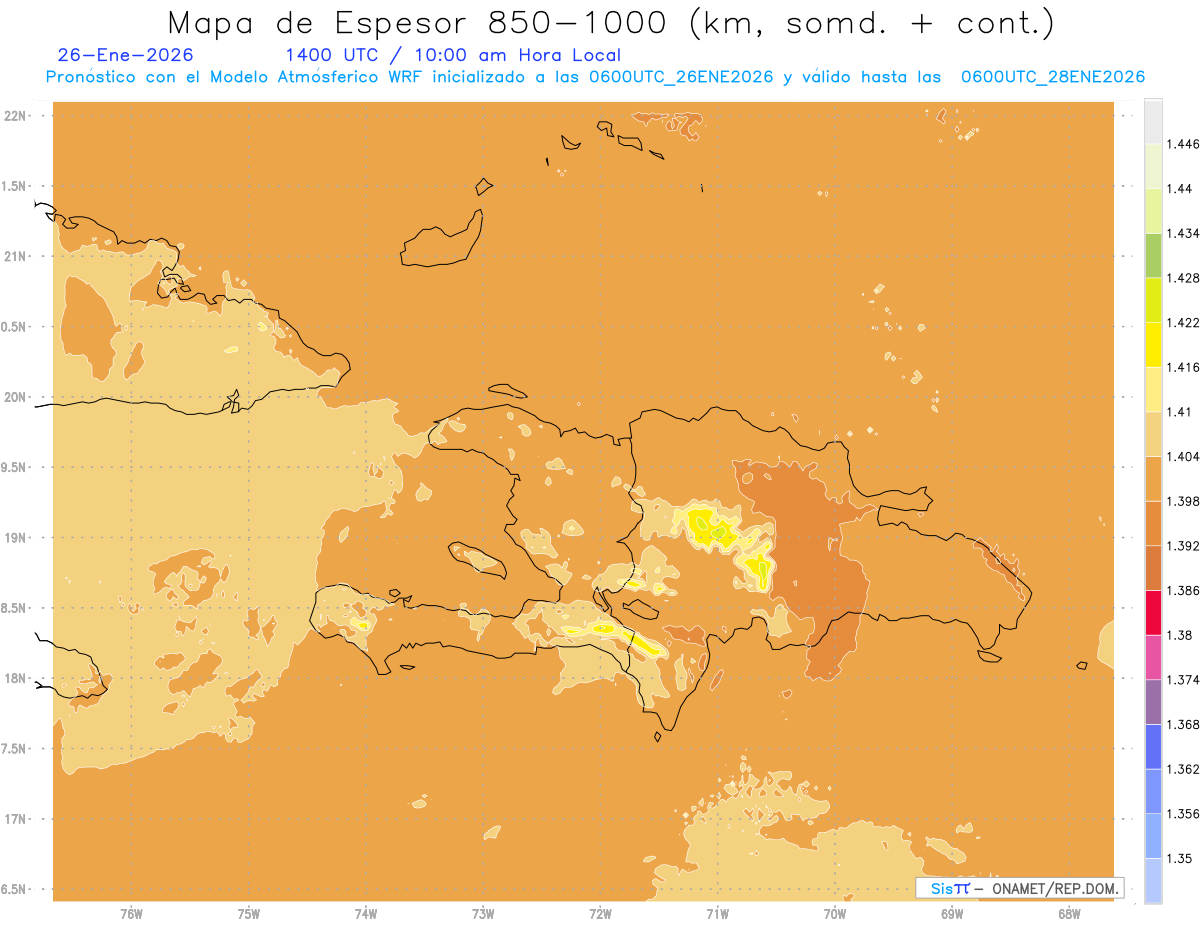Click the '1.362' legend value
Image resolution: width=1200 pixels, height=927 pixels.
(x=1182, y=769)
